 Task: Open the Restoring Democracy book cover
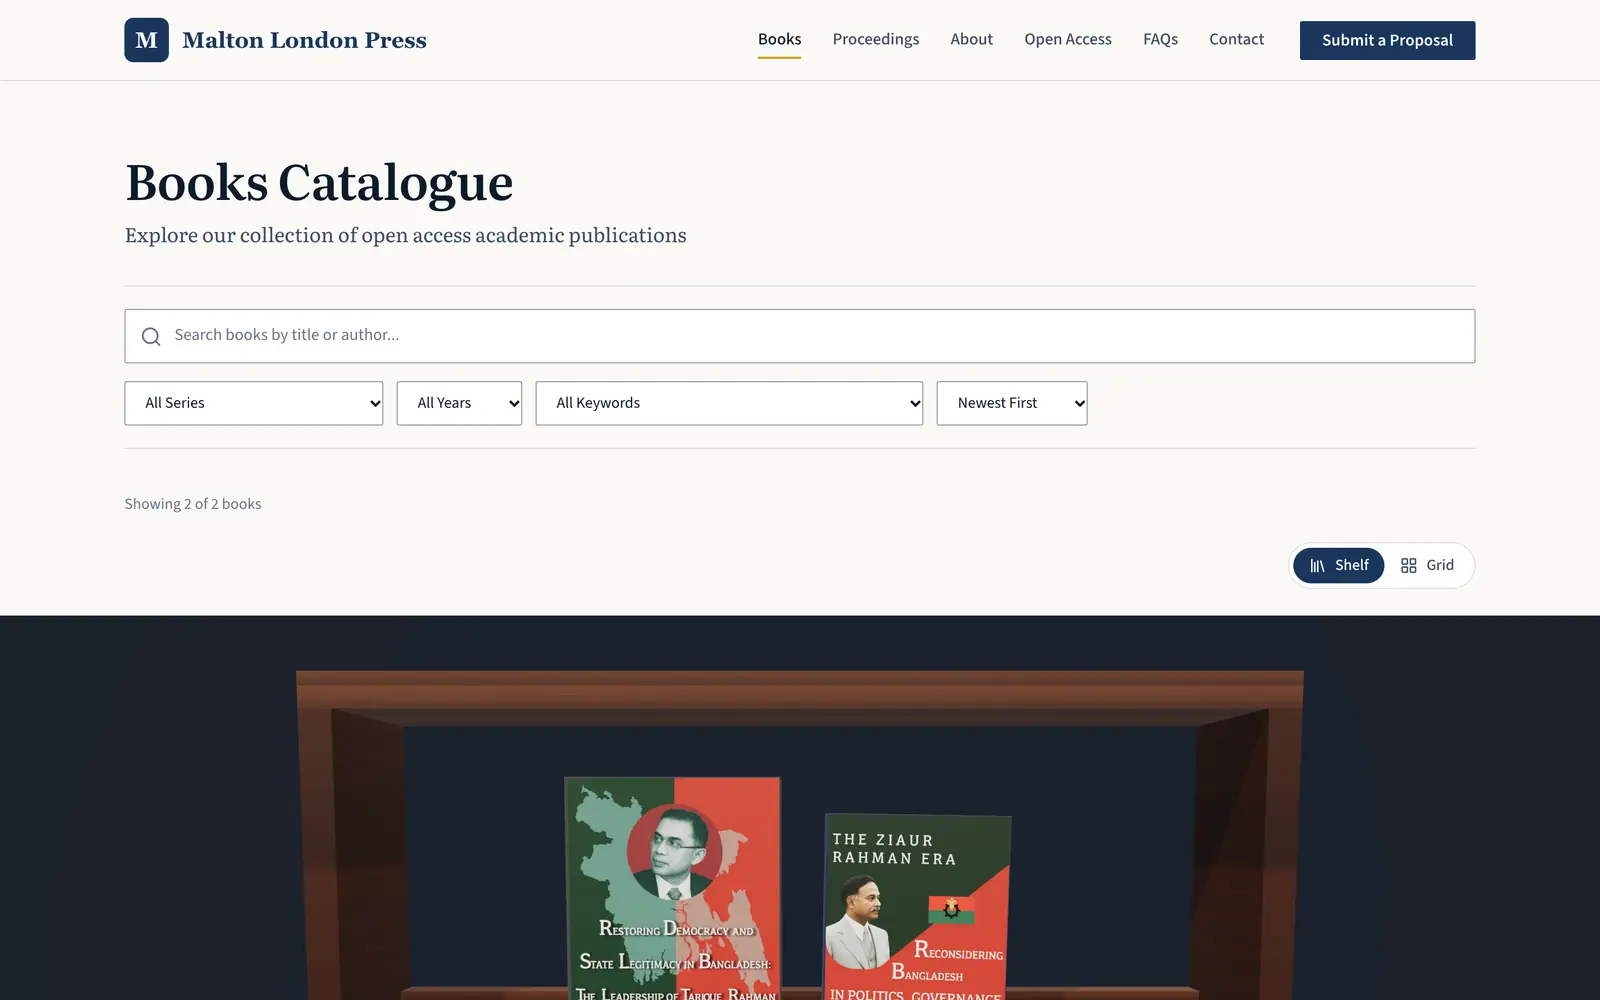[x=673, y=888]
